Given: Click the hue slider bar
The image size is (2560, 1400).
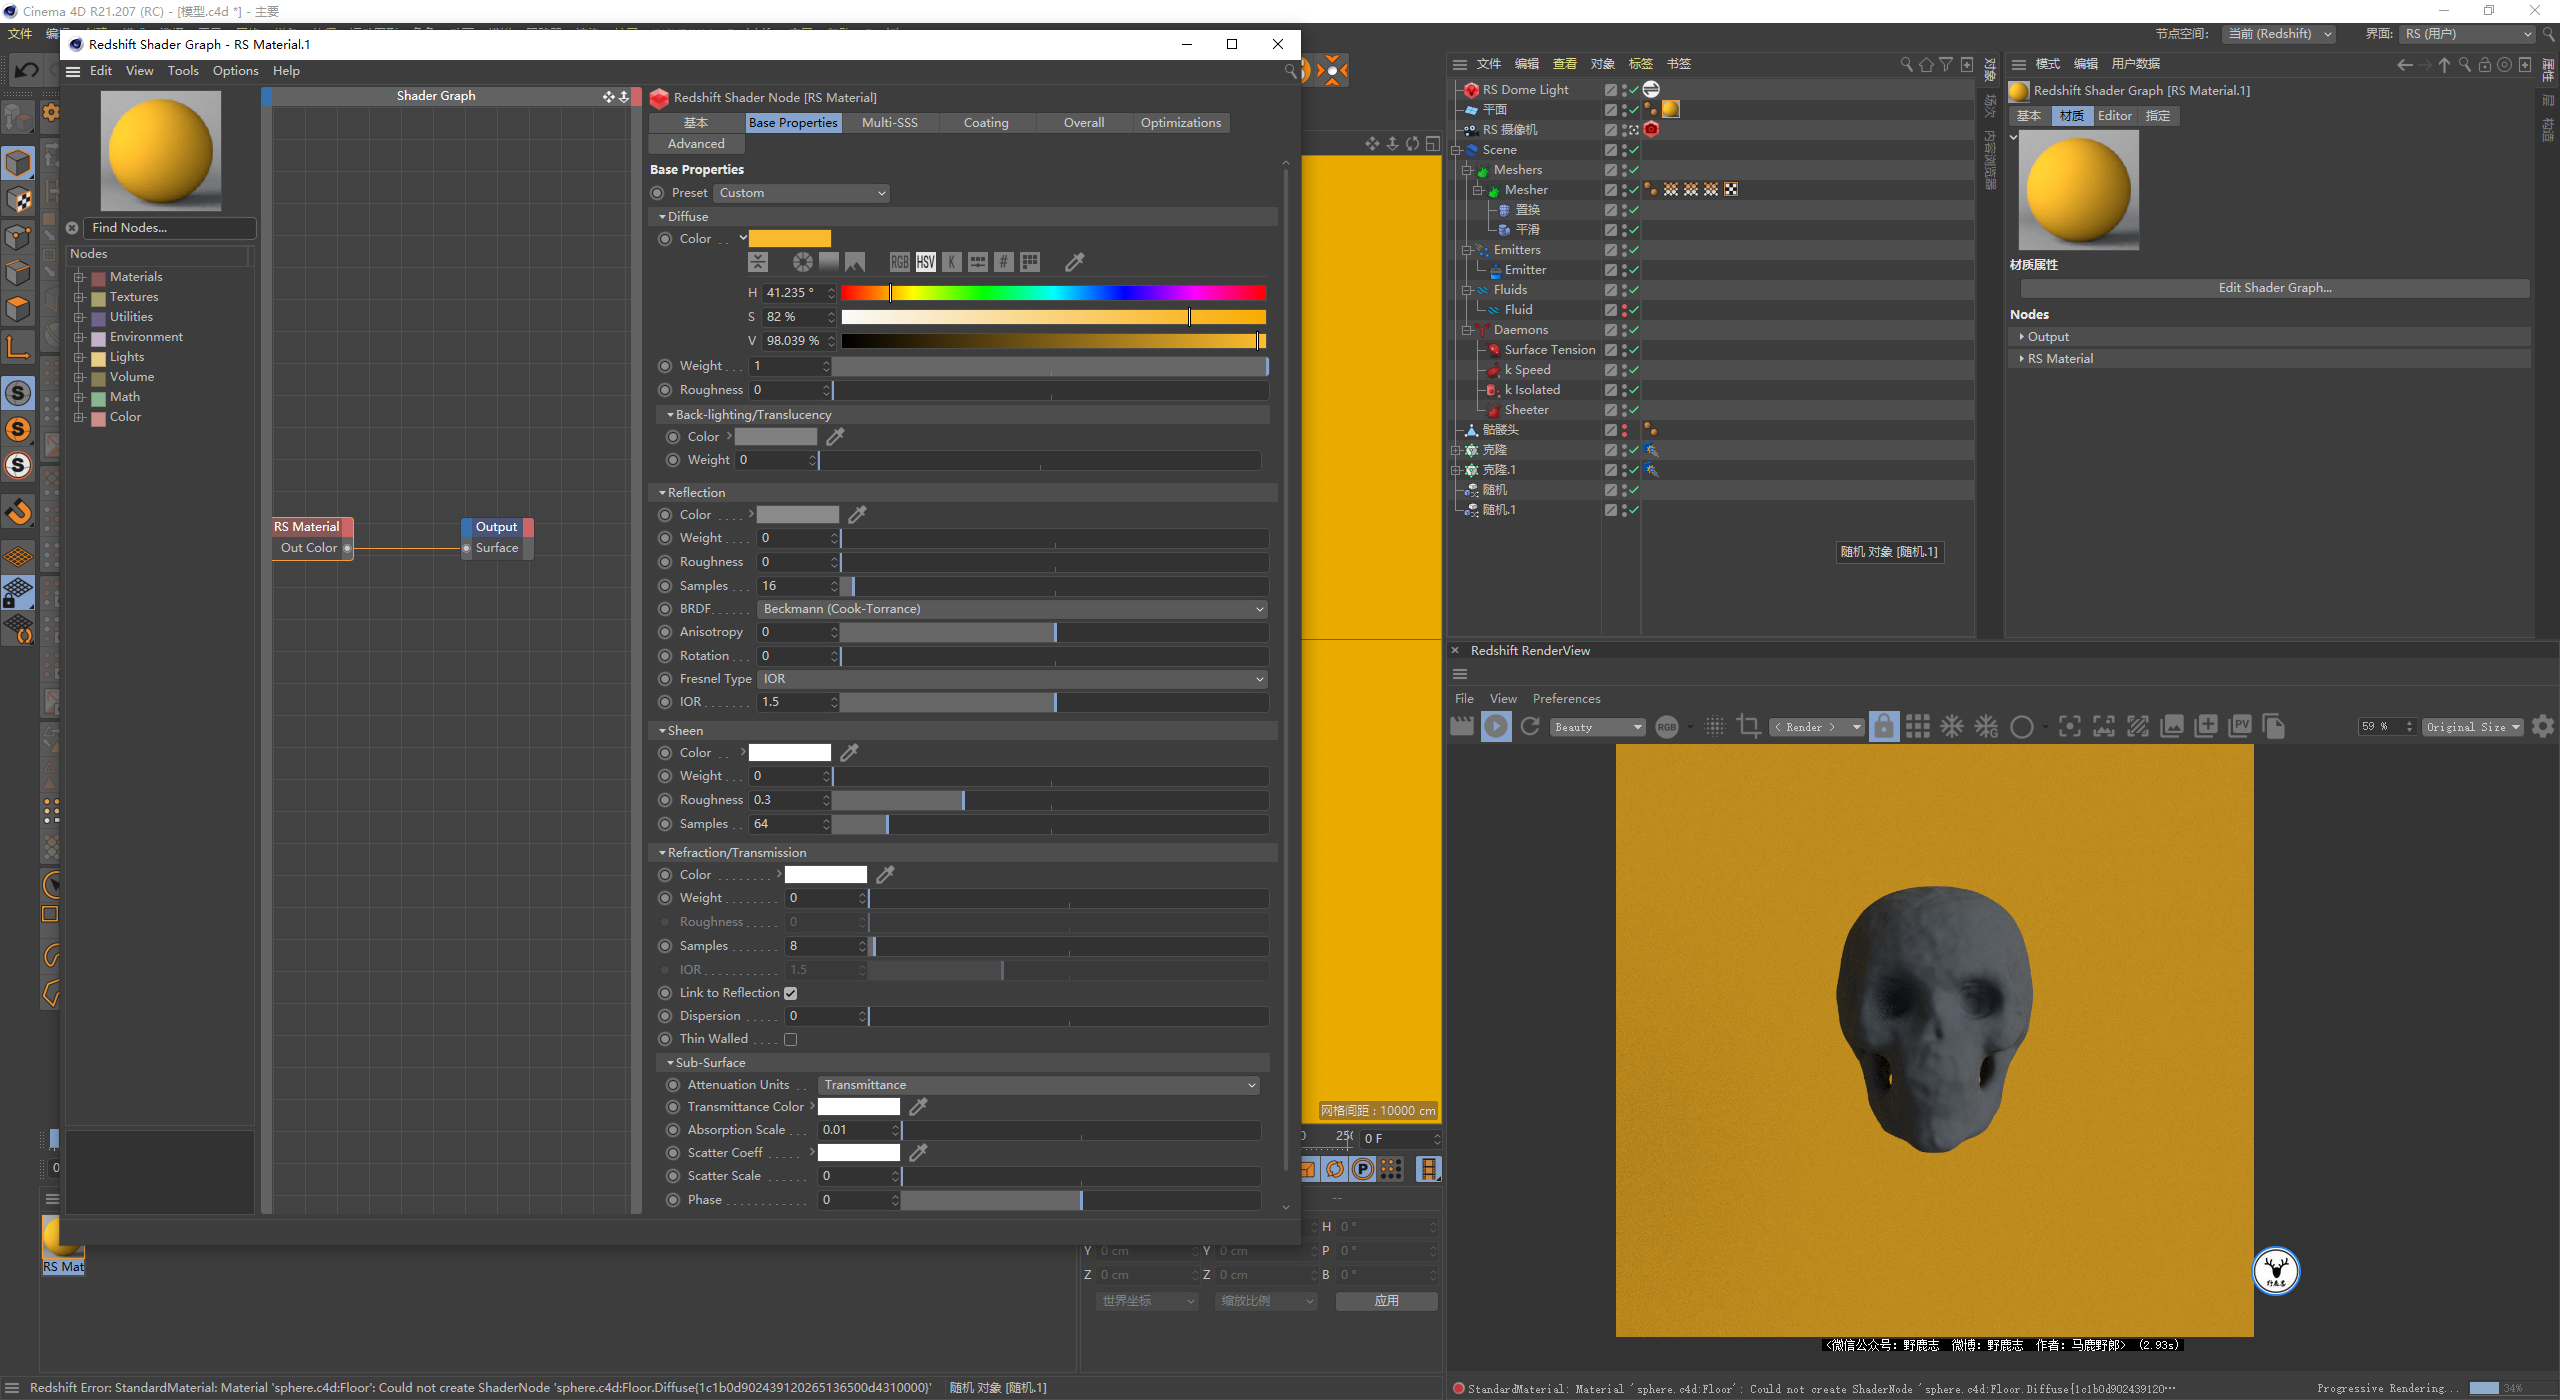Looking at the screenshot, I should click(1053, 293).
